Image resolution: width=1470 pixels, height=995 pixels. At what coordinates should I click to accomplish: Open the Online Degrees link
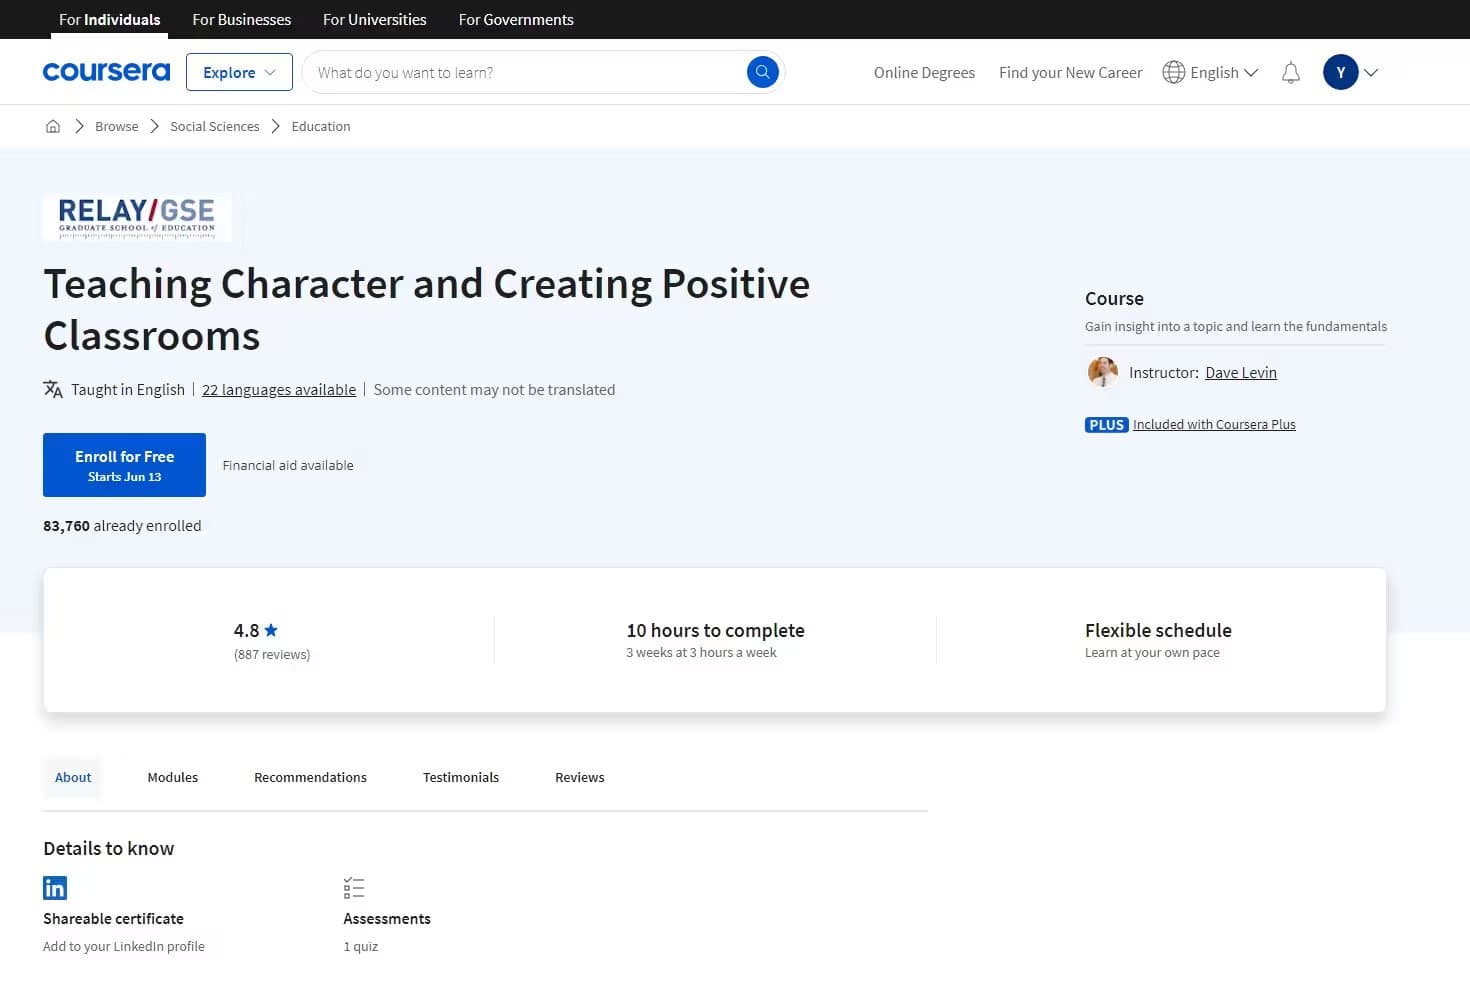click(x=924, y=72)
